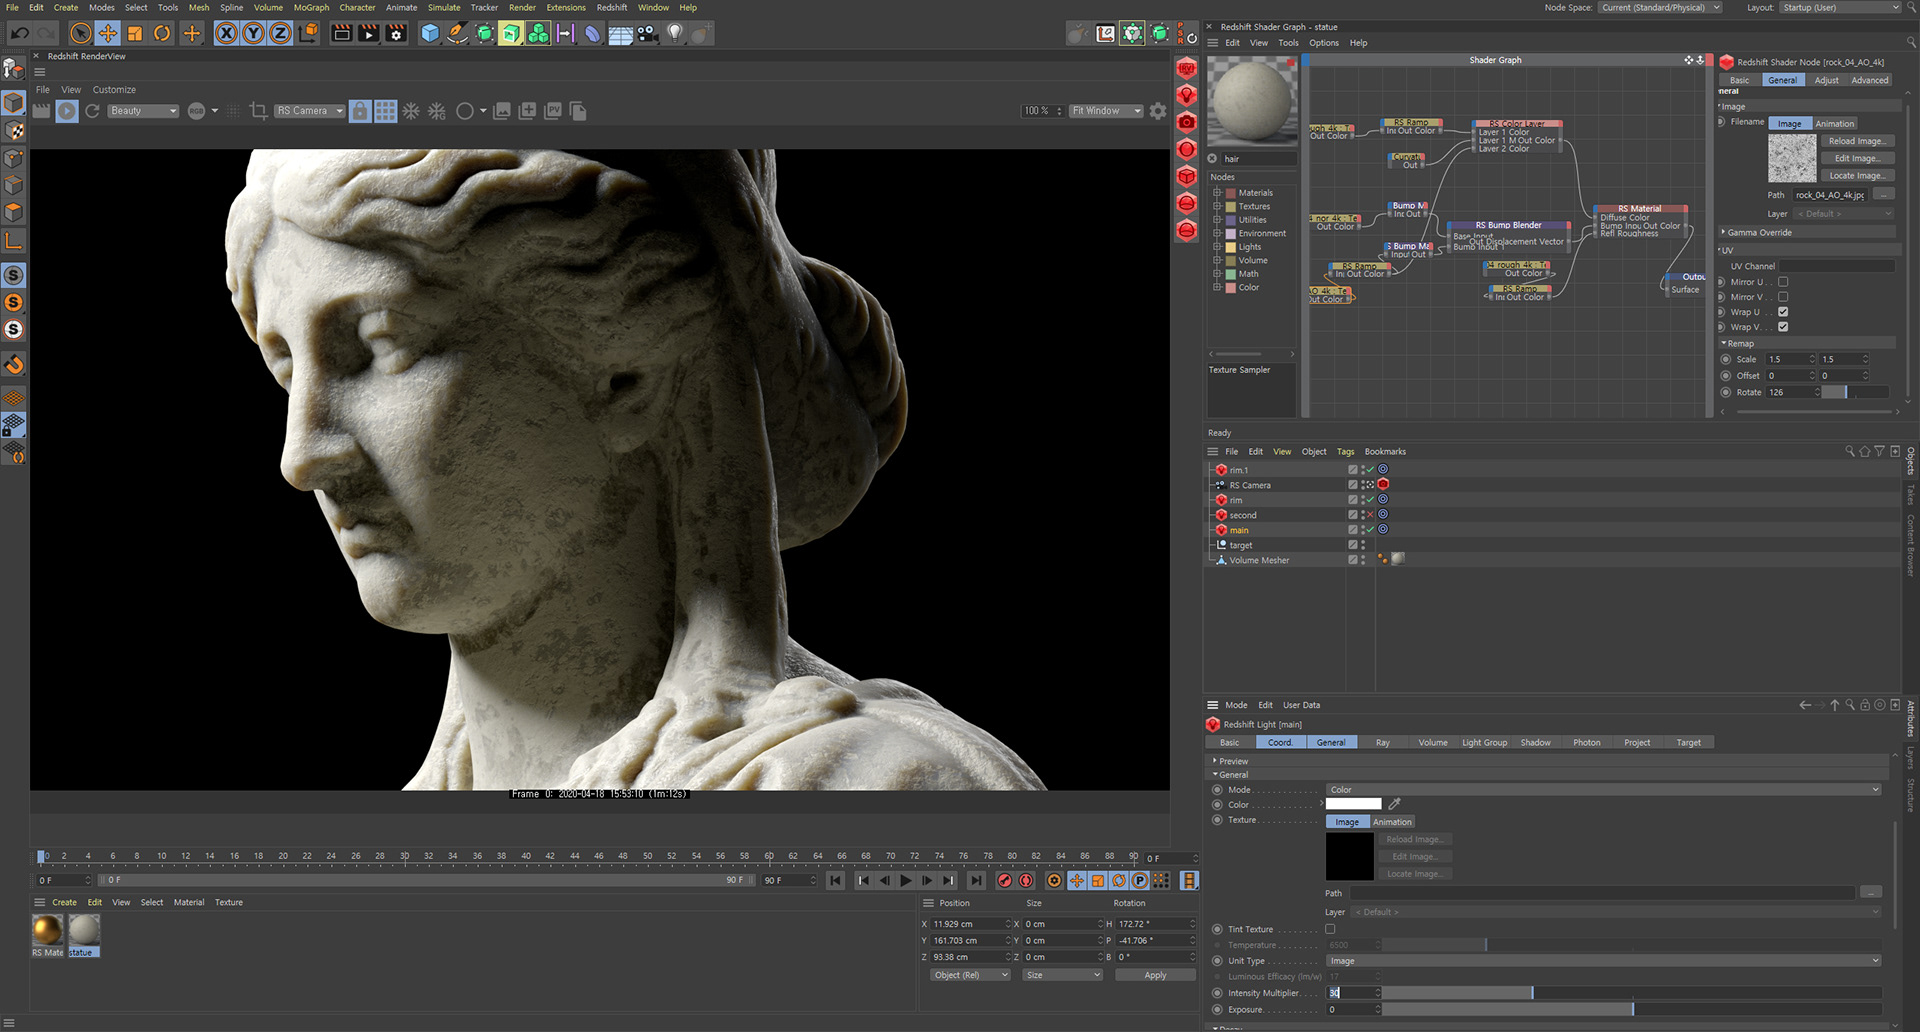Screen dimensions: 1920x1032
Task: Click the snowflake freeze tessellation icon
Action: click(x=411, y=111)
